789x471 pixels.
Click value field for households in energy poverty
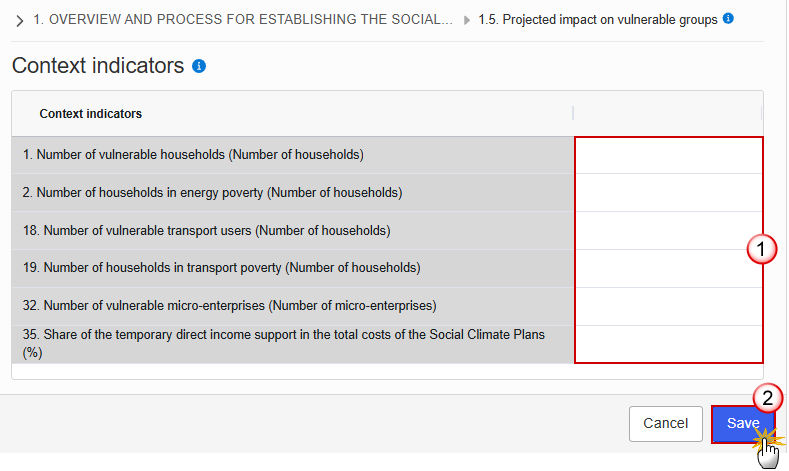tap(669, 193)
